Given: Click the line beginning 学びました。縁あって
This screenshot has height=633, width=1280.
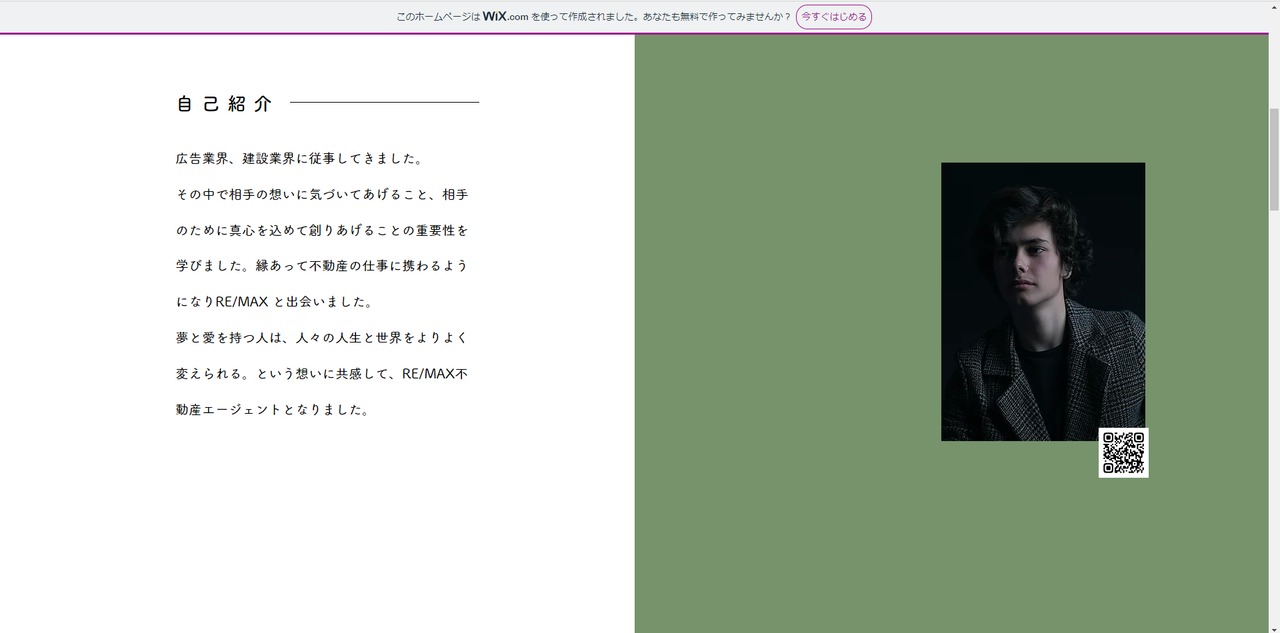Looking at the screenshot, I should point(322,267).
